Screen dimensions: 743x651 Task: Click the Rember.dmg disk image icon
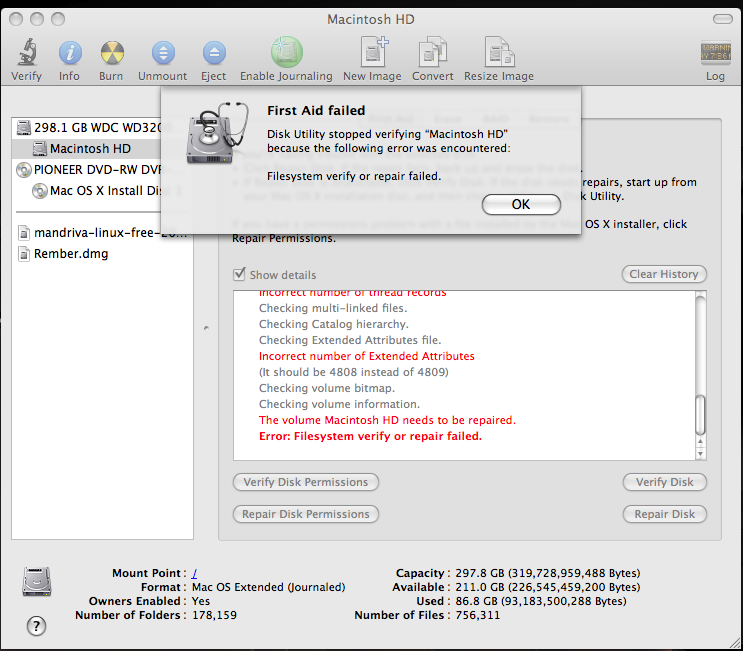pyautogui.click(x=24, y=254)
